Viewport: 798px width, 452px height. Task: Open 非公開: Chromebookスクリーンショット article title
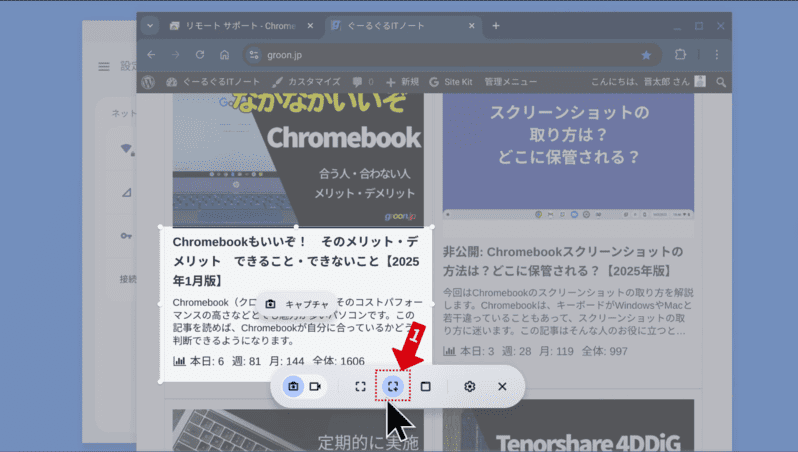pyautogui.click(x=563, y=261)
